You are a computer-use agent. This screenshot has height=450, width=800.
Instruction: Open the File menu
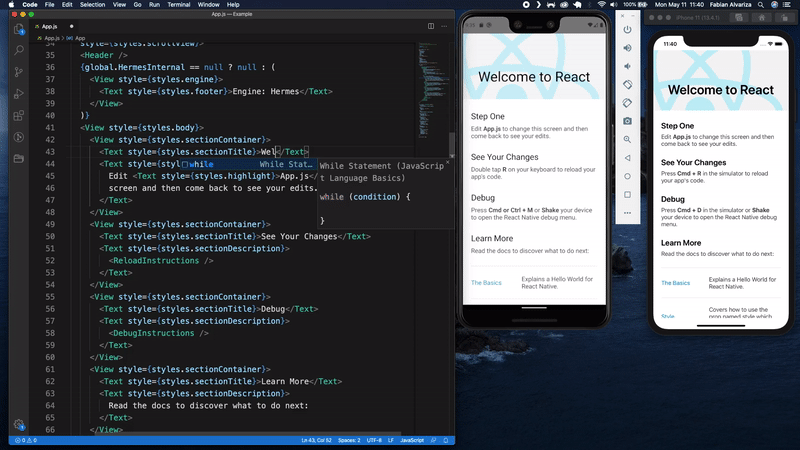(x=49, y=5)
